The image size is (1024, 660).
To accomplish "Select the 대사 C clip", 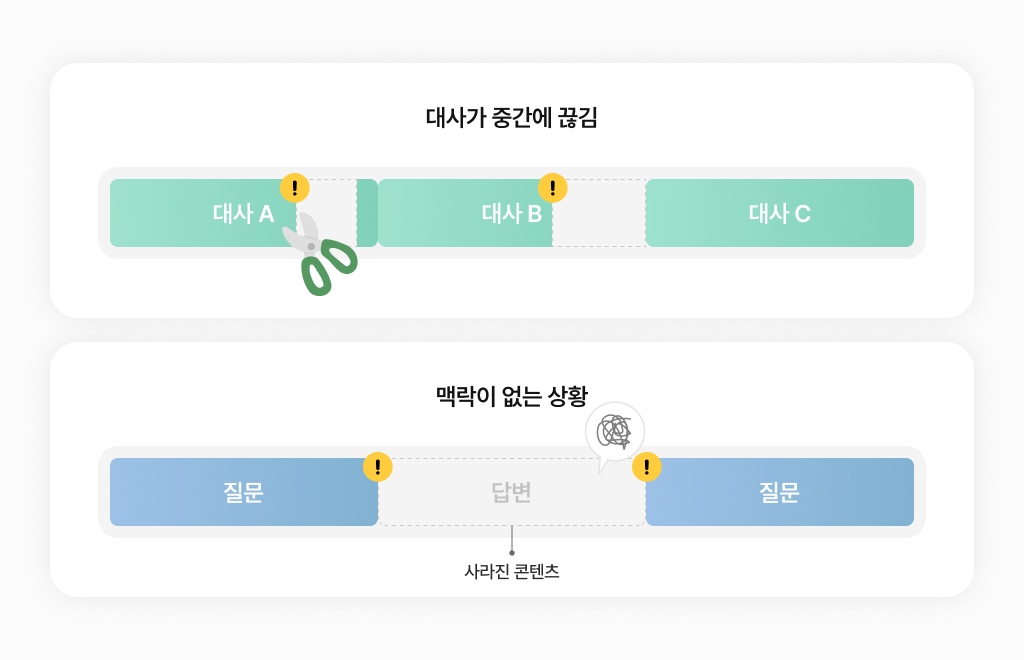I will click(780, 213).
